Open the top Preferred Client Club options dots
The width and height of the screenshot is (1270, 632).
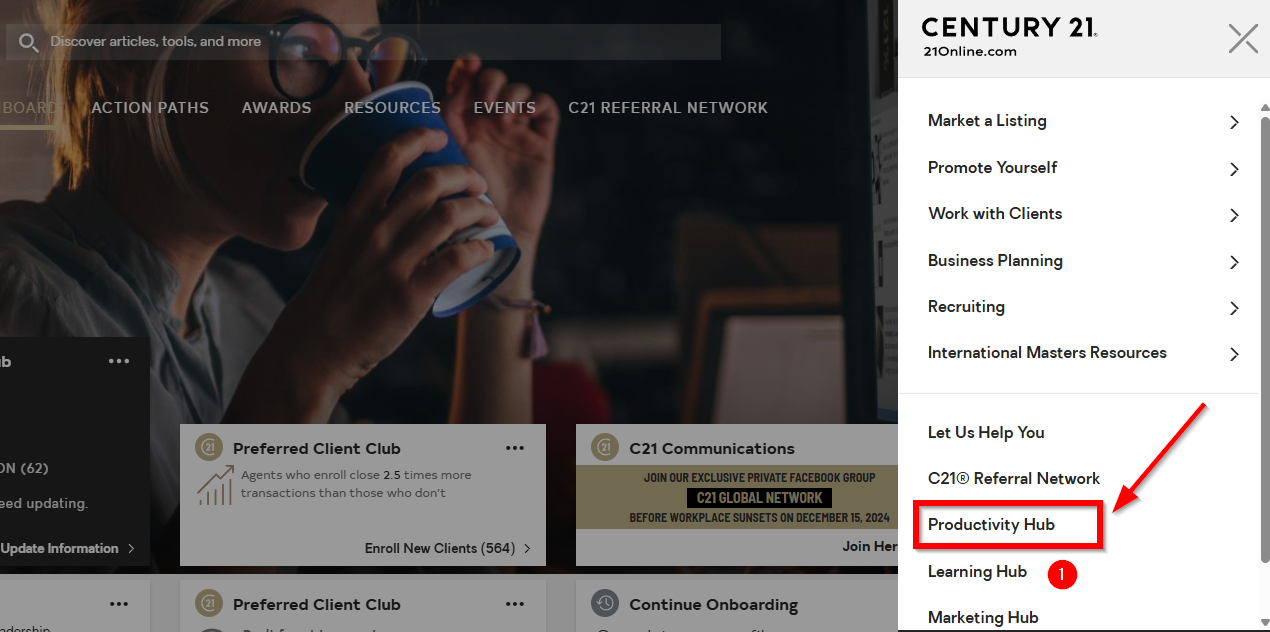[515, 448]
